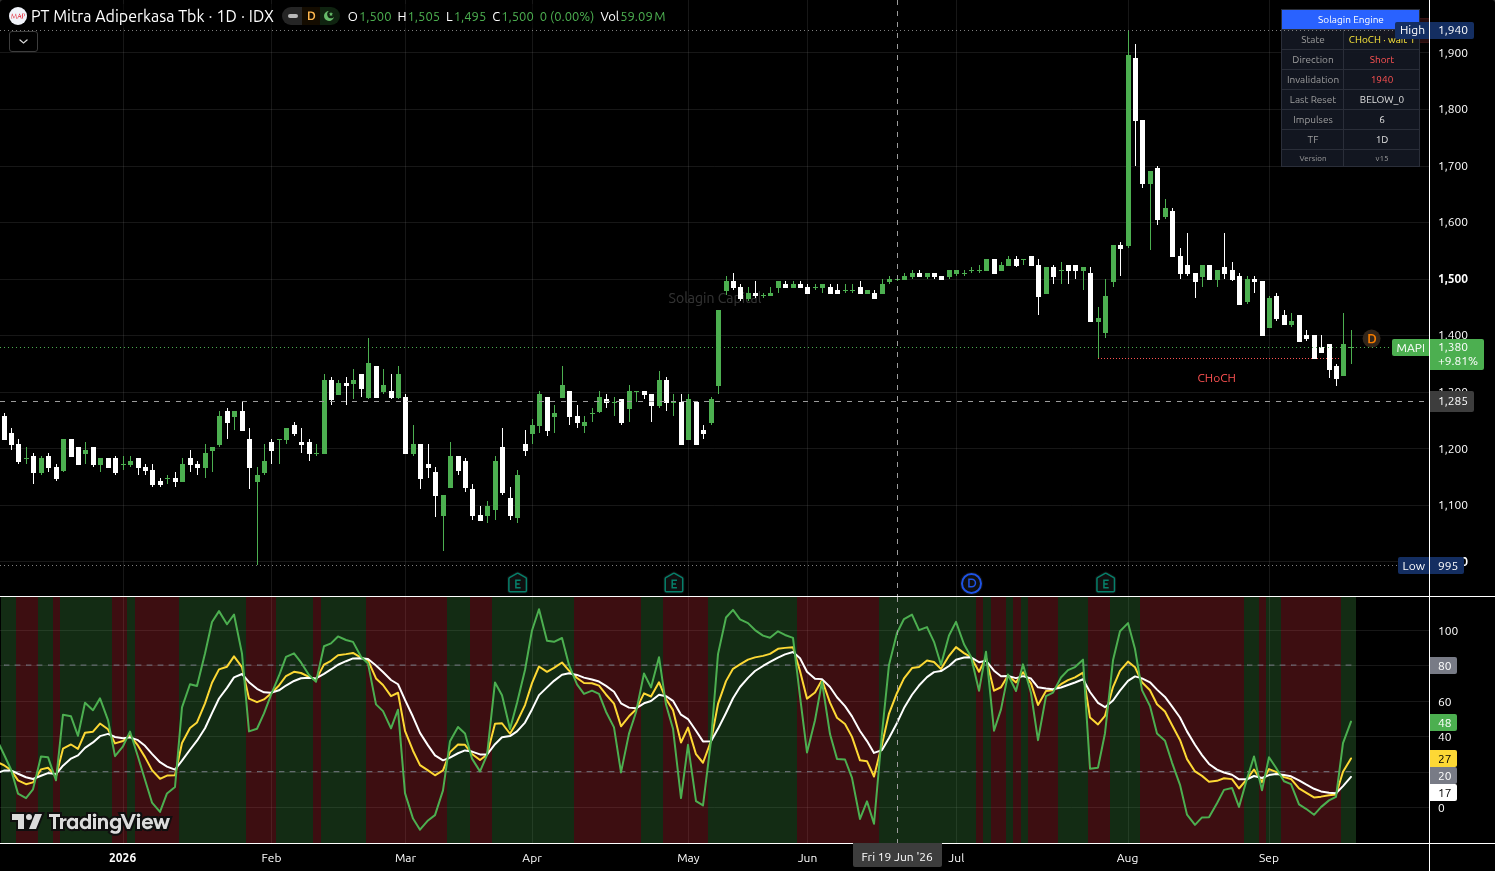Open the earnings marker from late July

coord(1105,583)
